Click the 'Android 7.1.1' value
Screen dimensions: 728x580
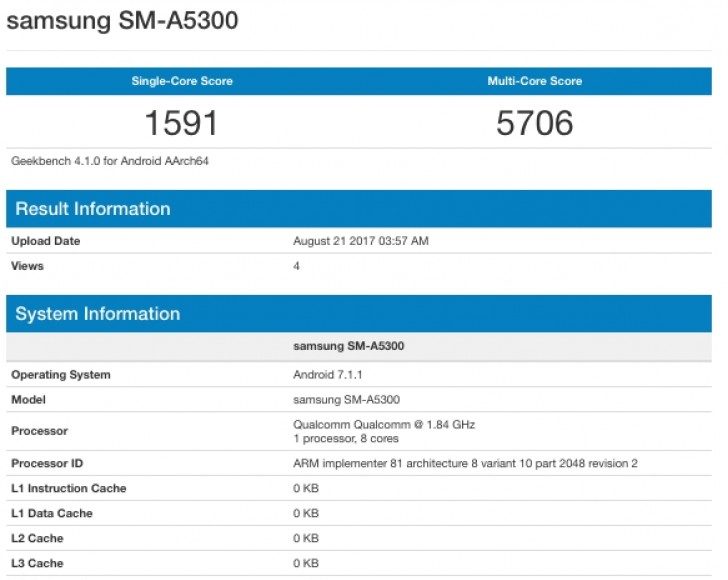click(327, 375)
